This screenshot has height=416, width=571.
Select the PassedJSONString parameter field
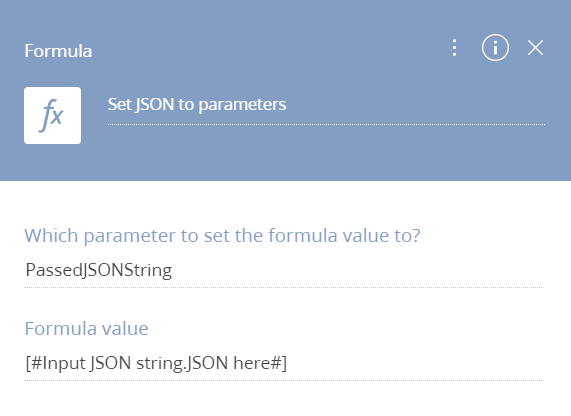point(284,270)
